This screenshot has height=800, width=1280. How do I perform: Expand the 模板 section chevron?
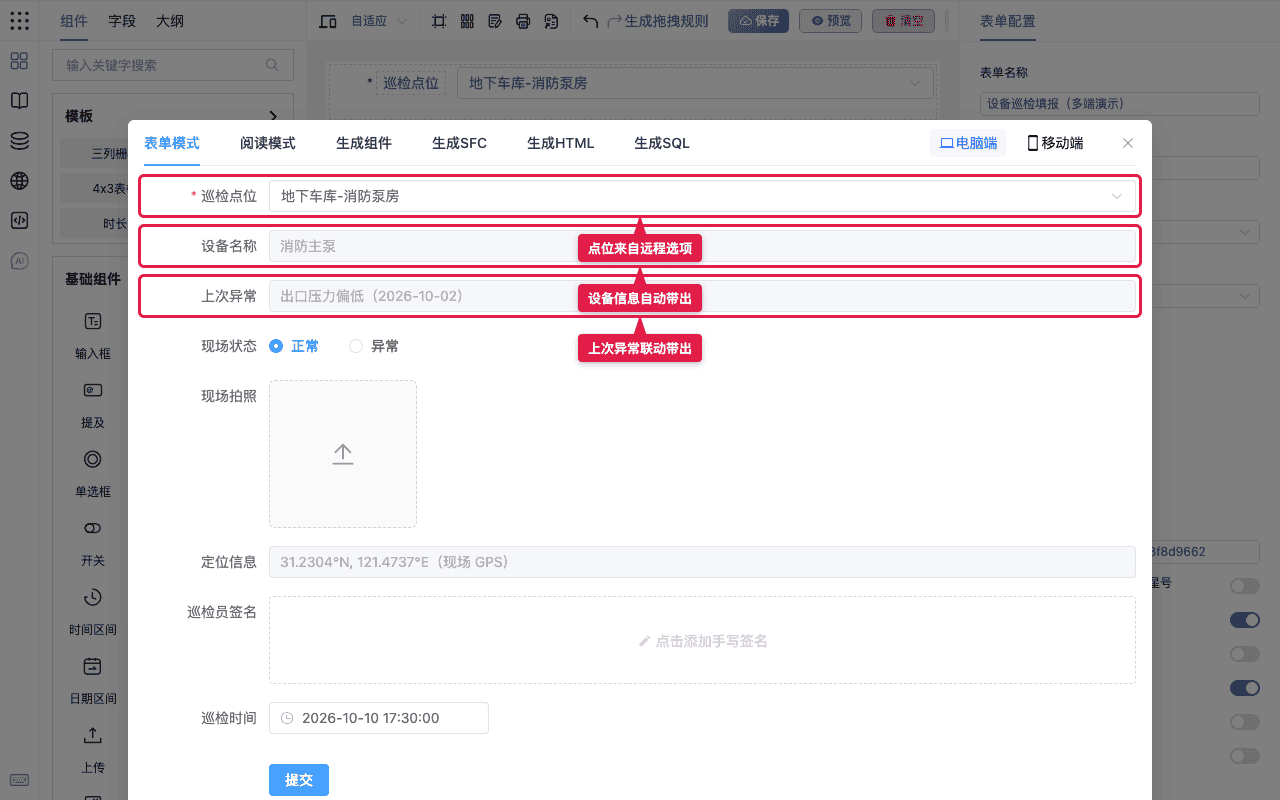point(273,116)
